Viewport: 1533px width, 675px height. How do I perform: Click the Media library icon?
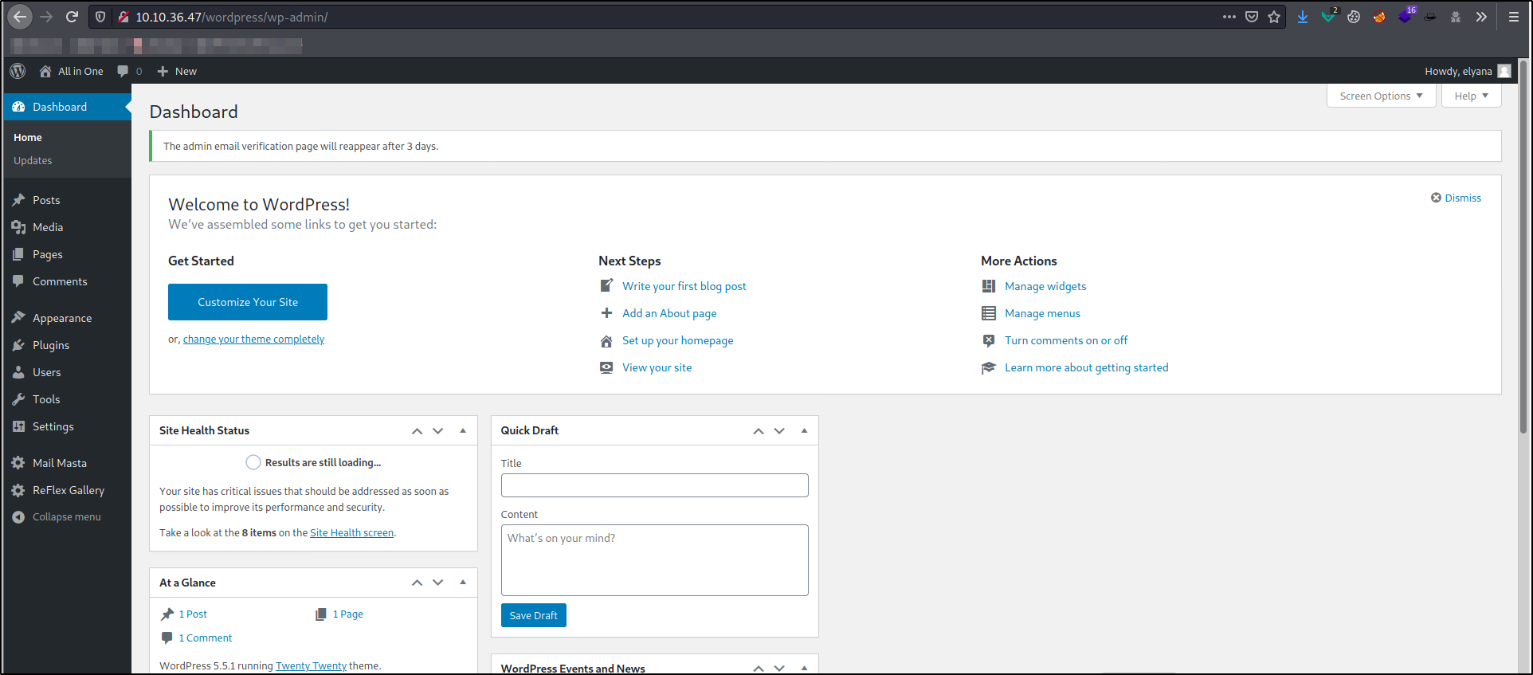tap(18, 227)
